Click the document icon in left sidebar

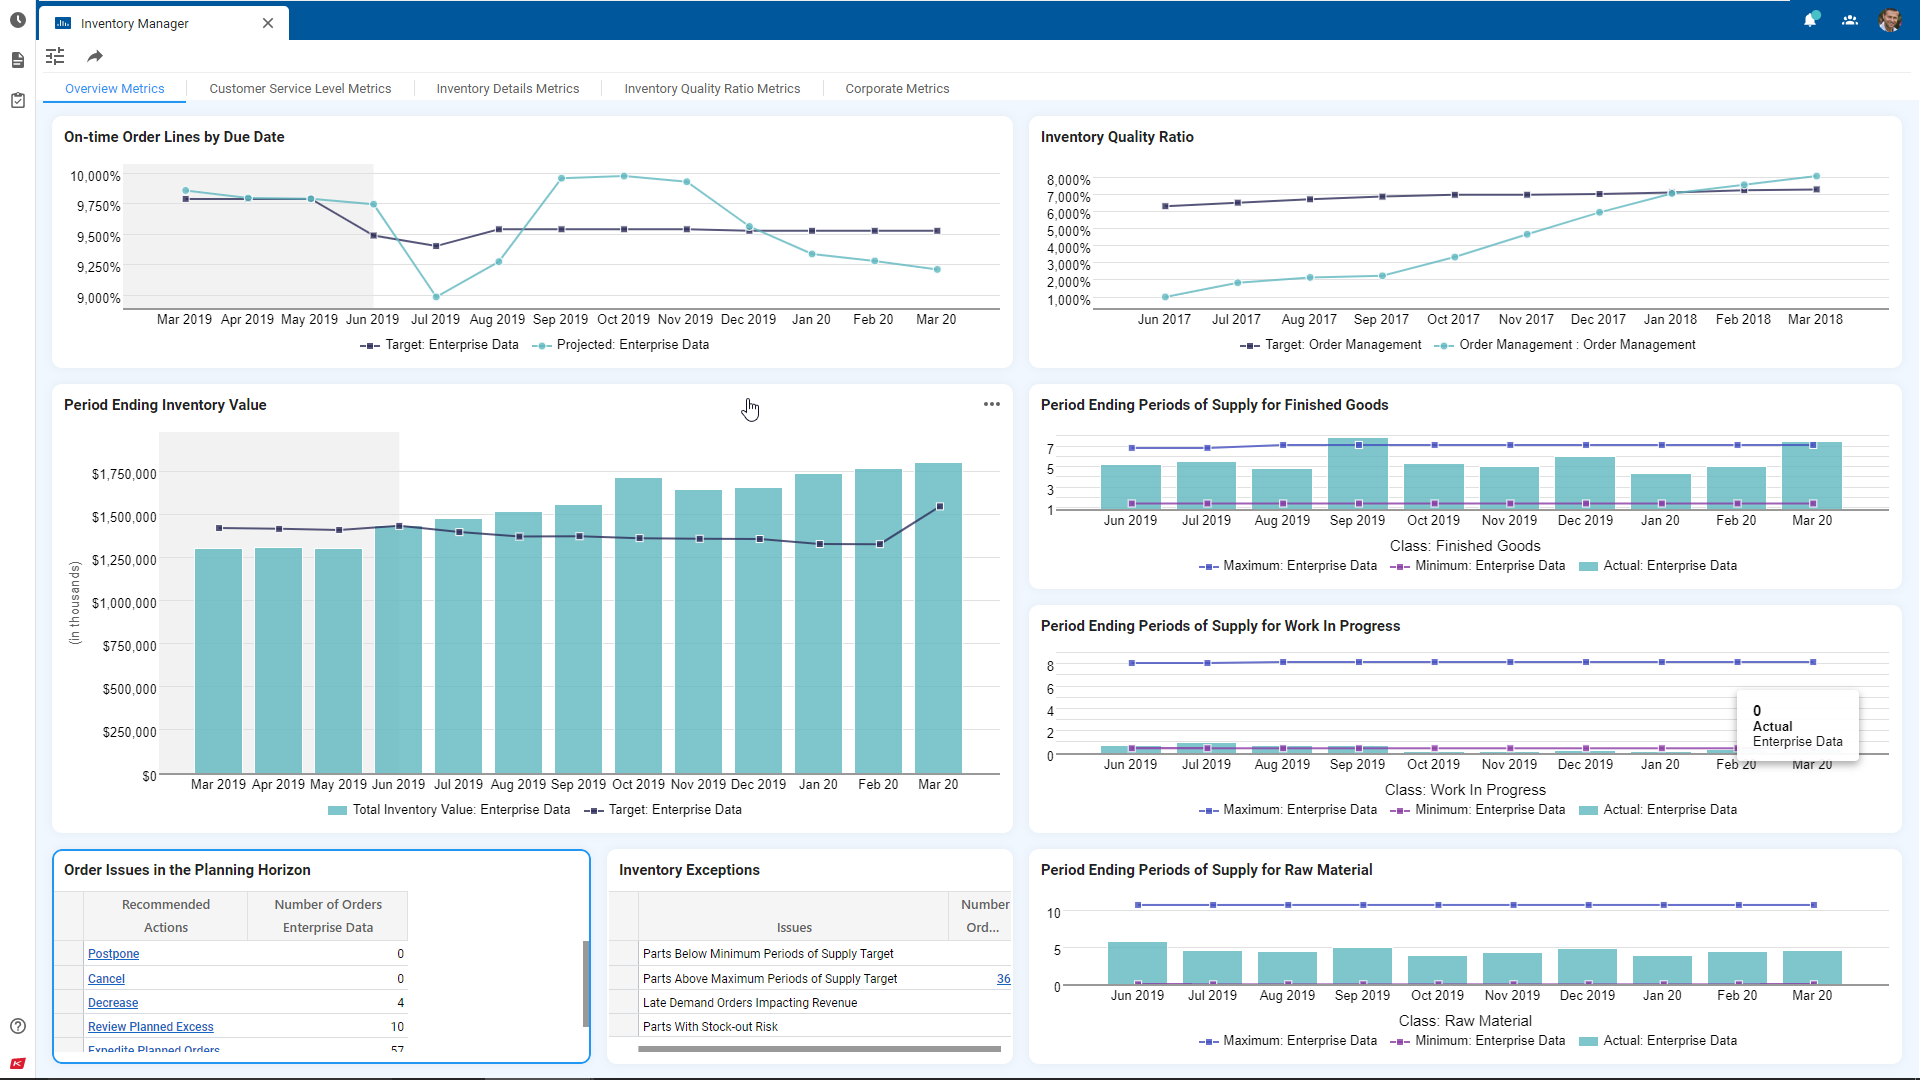(17, 61)
